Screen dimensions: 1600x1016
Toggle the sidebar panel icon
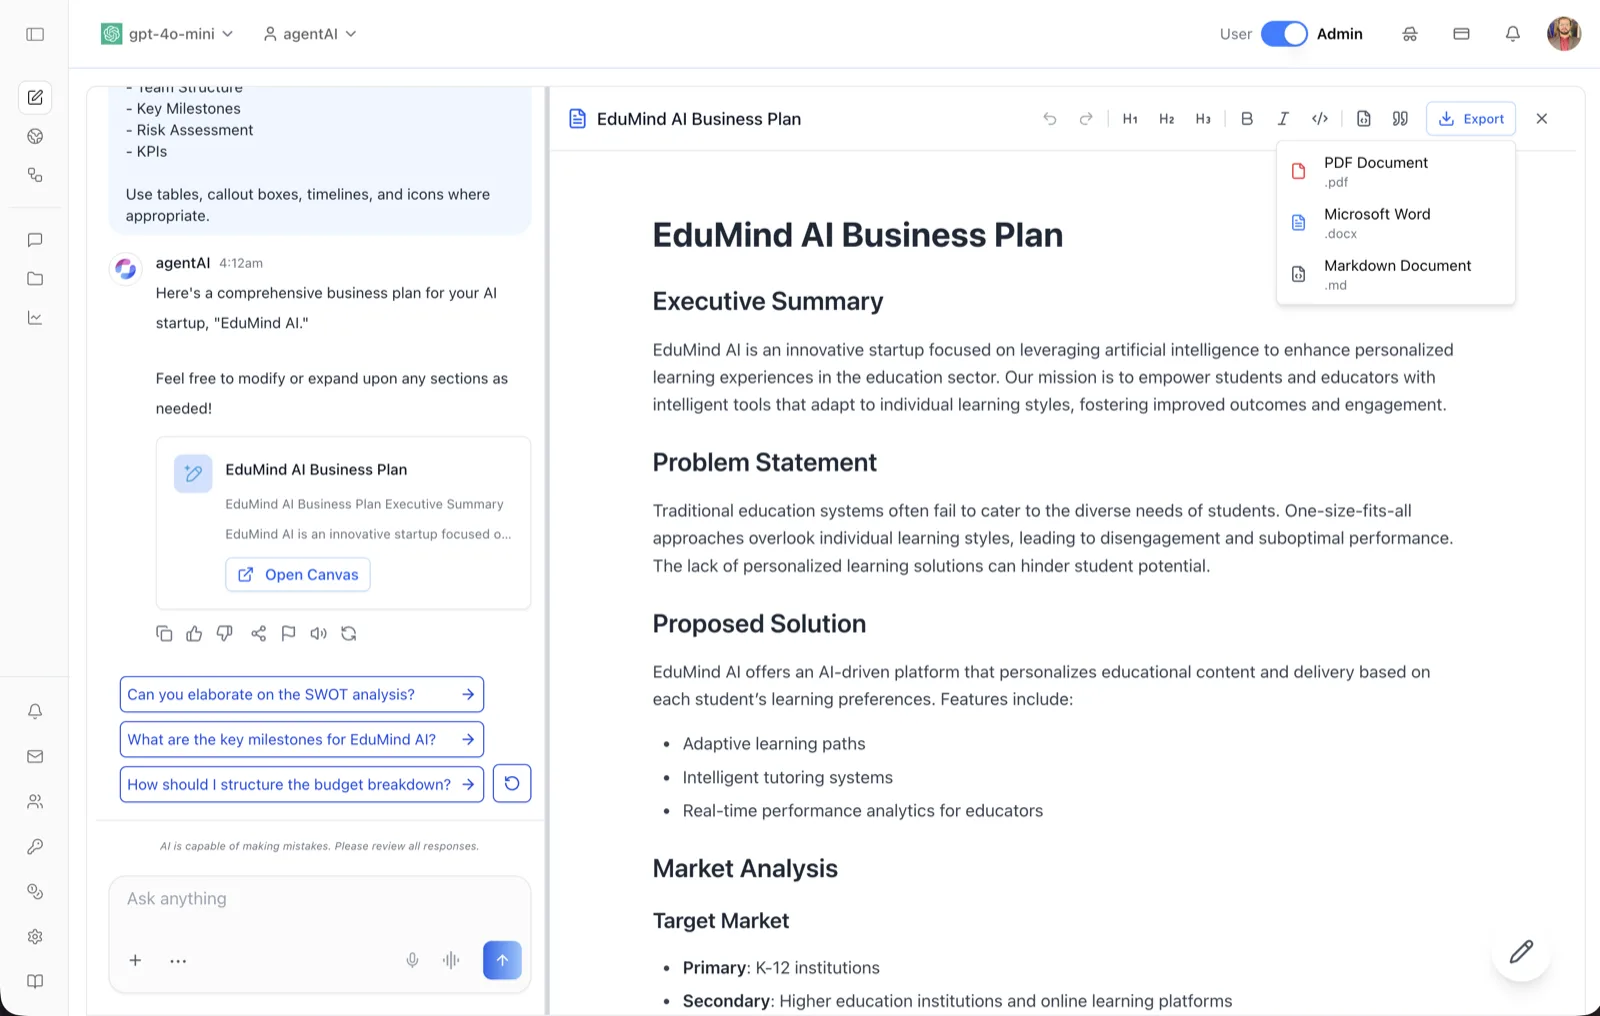(35, 34)
